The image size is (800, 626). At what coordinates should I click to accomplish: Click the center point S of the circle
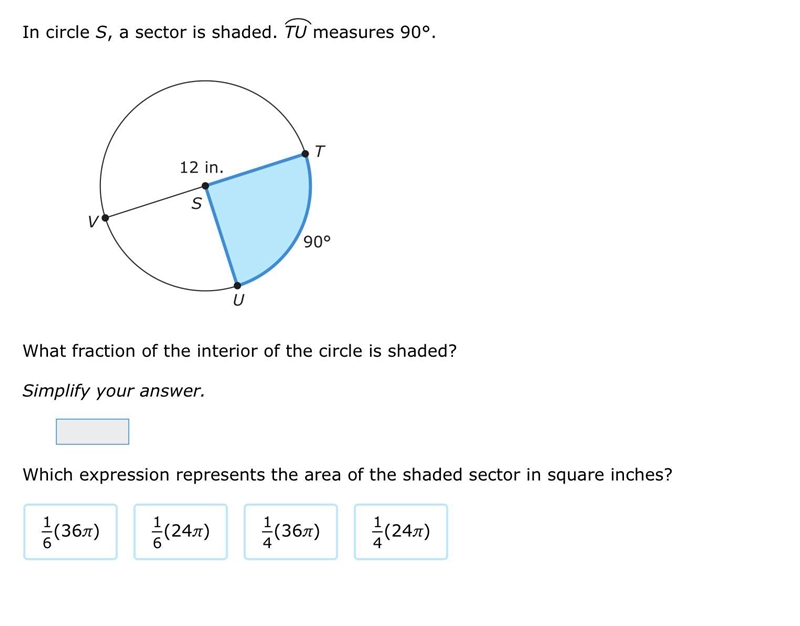(205, 186)
